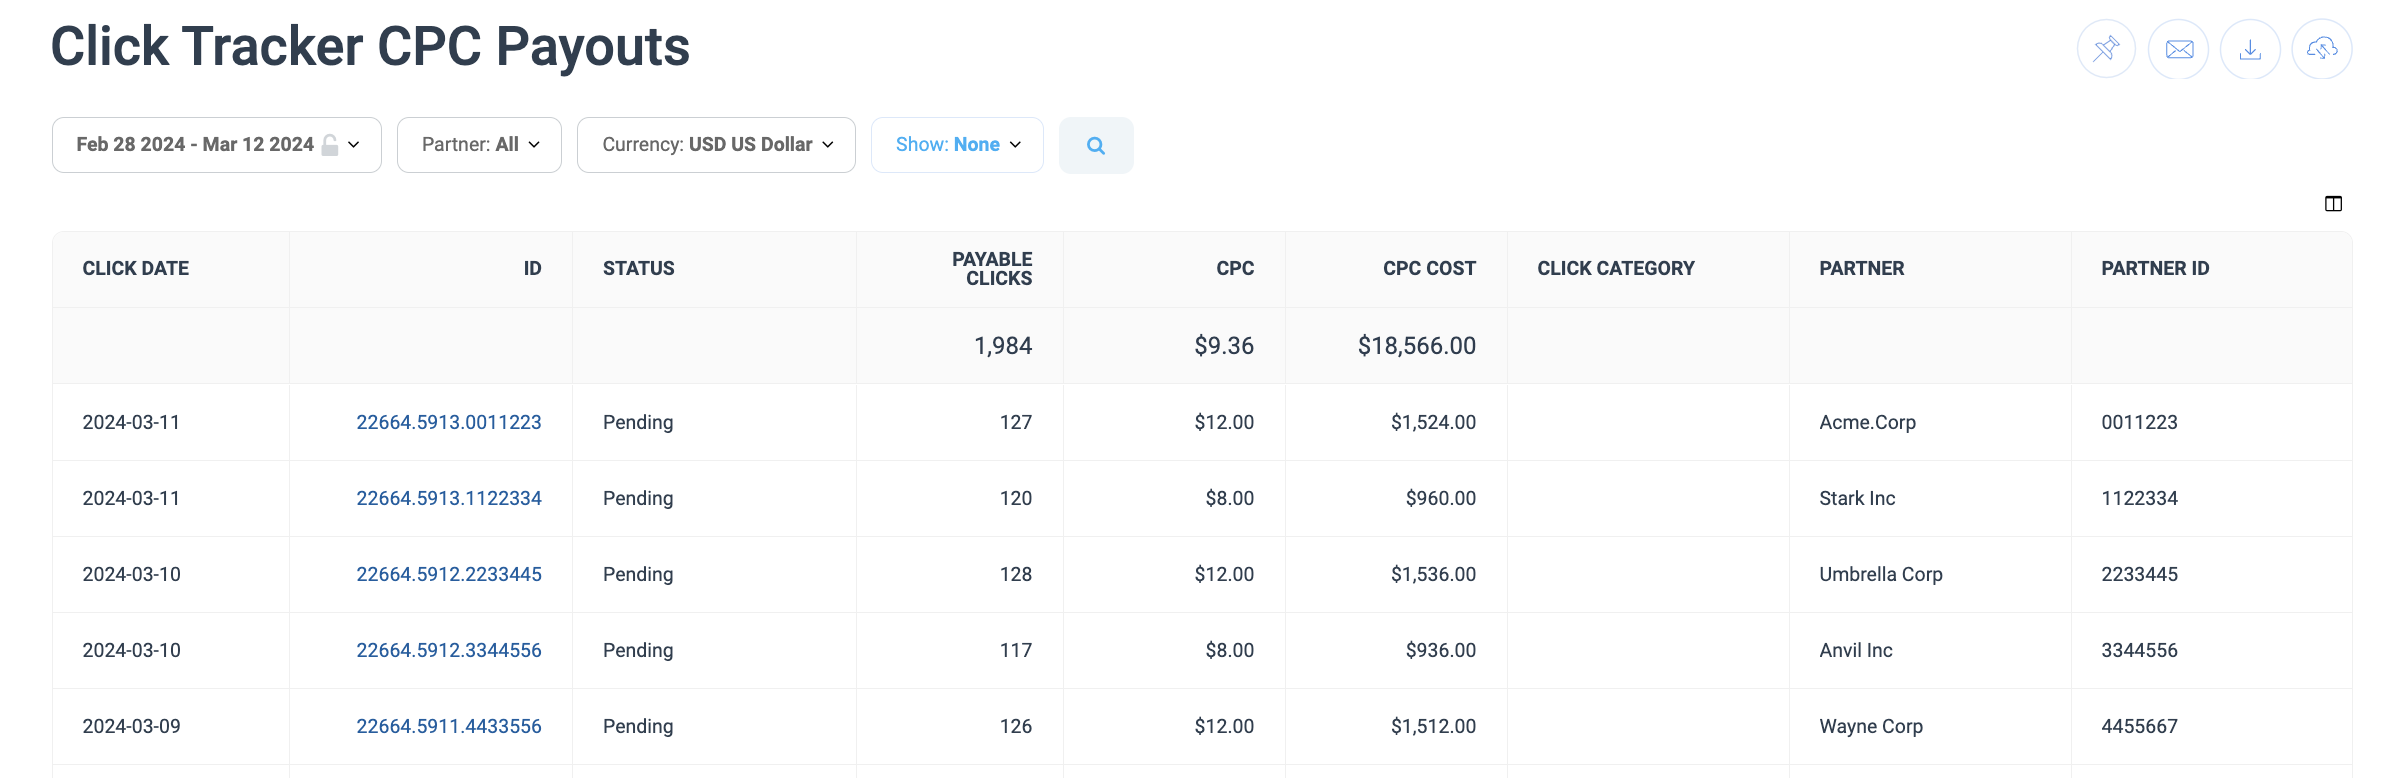2390x778 pixels.
Task: Sort by Payable Clicks column header
Action: (x=992, y=269)
